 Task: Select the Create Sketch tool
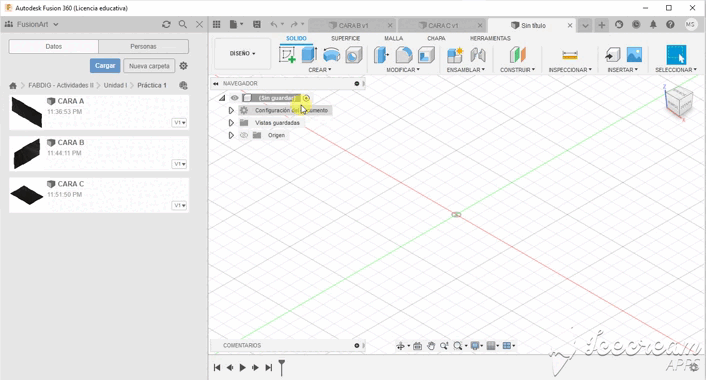[287, 55]
